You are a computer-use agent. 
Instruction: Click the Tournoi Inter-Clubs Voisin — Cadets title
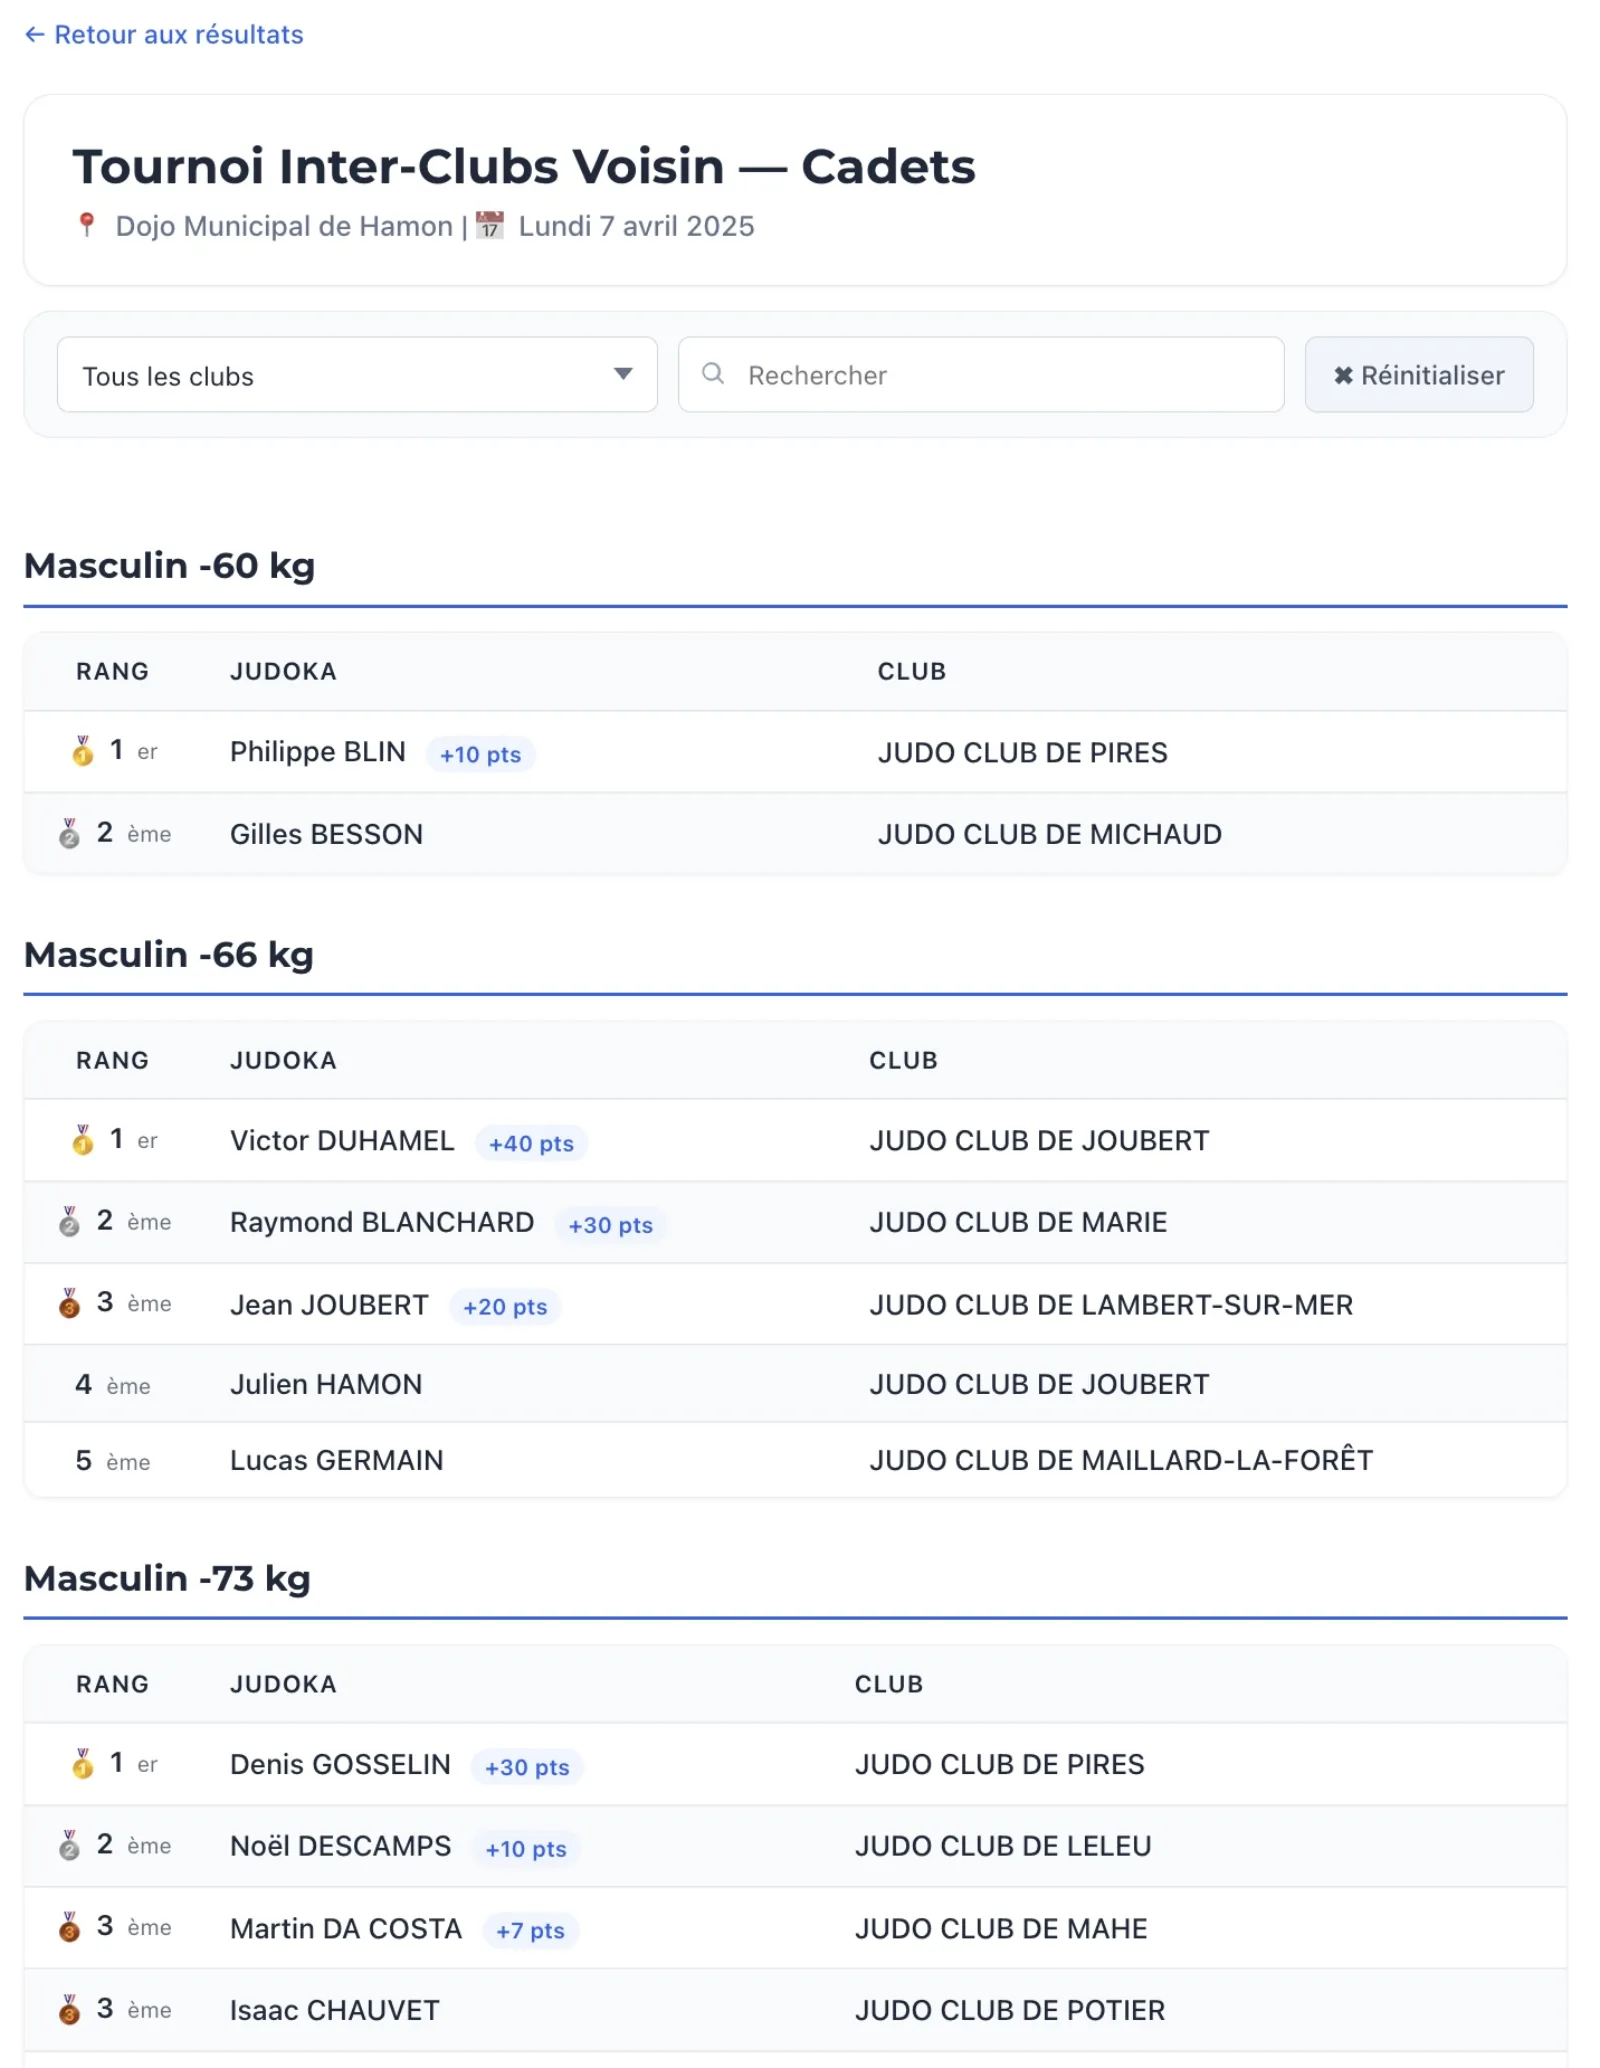(x=524, y=167)
